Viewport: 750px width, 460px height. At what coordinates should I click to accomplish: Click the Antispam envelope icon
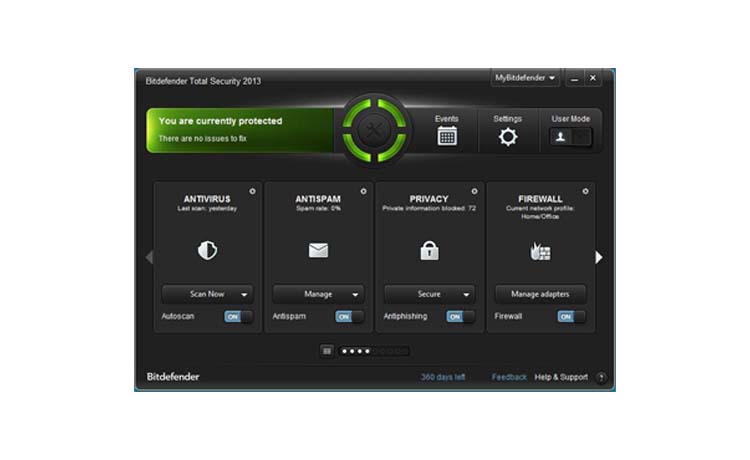(x=318, y=250)
